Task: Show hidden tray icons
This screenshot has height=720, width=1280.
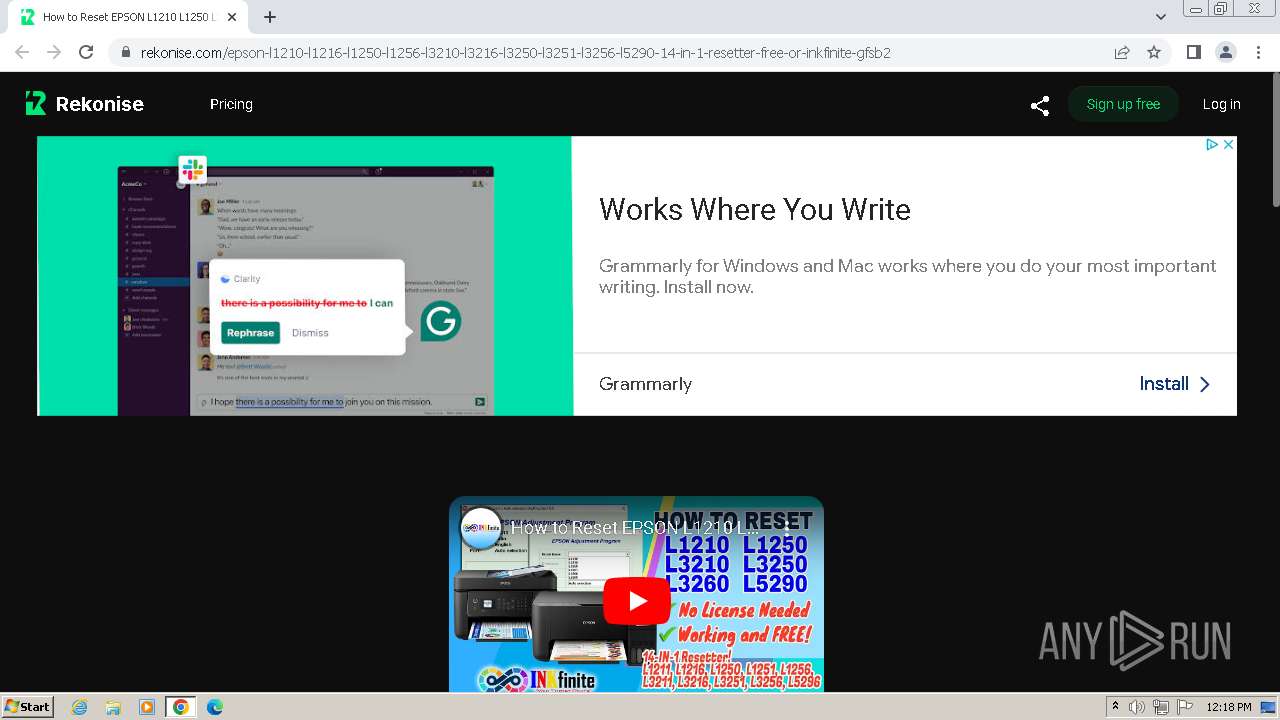Action: (1115, 707)
